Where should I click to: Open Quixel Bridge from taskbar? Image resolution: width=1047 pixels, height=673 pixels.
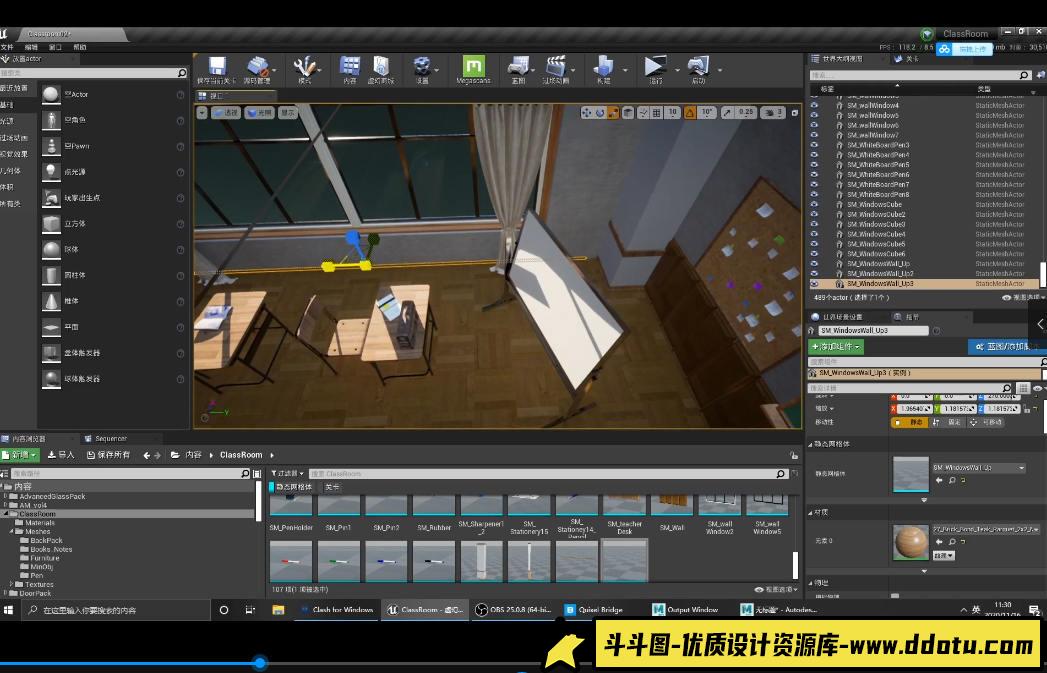(x=595, y=610)
